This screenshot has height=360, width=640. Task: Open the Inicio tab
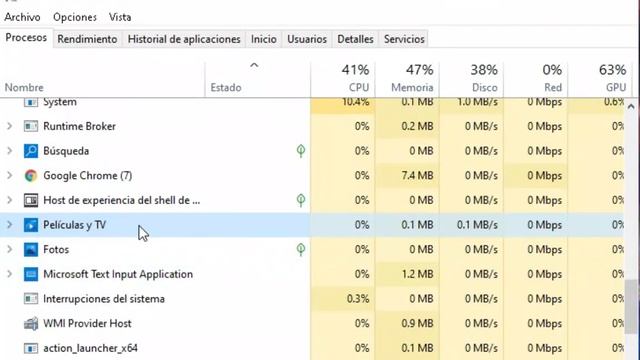point(264,39)
